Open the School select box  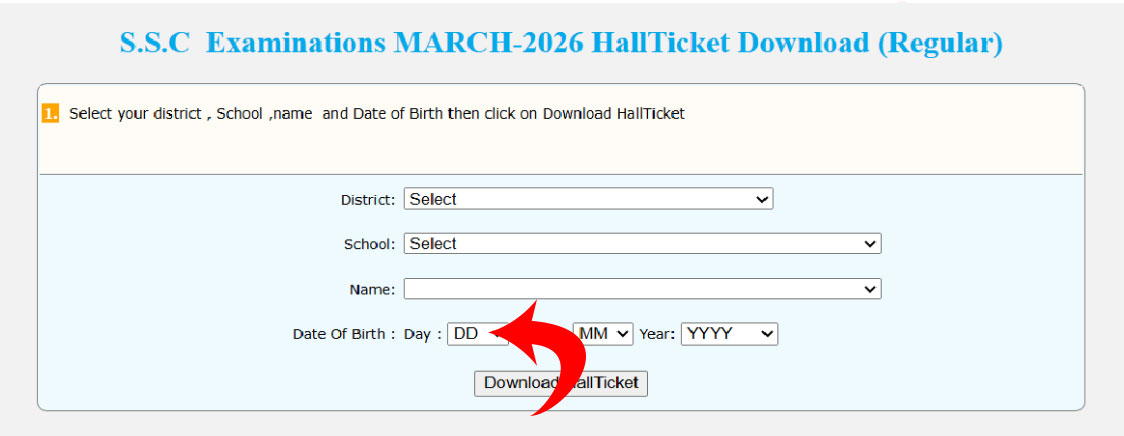pos(642,244)
